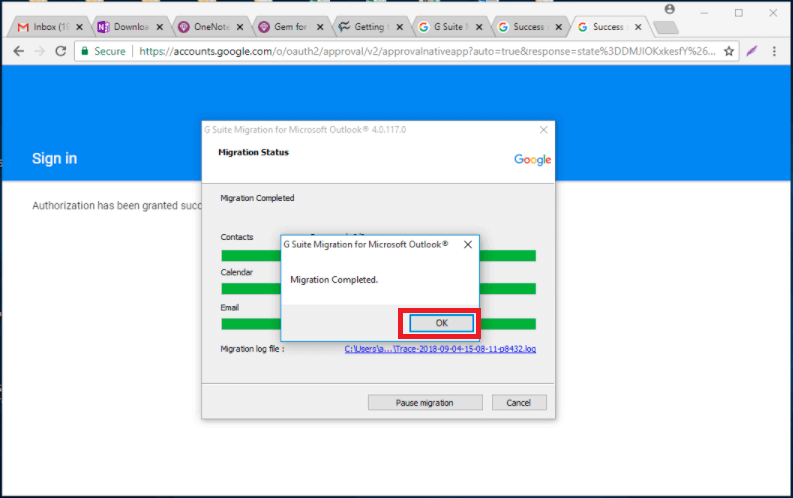
Task: Open a new browser tab
Action: 666,28
